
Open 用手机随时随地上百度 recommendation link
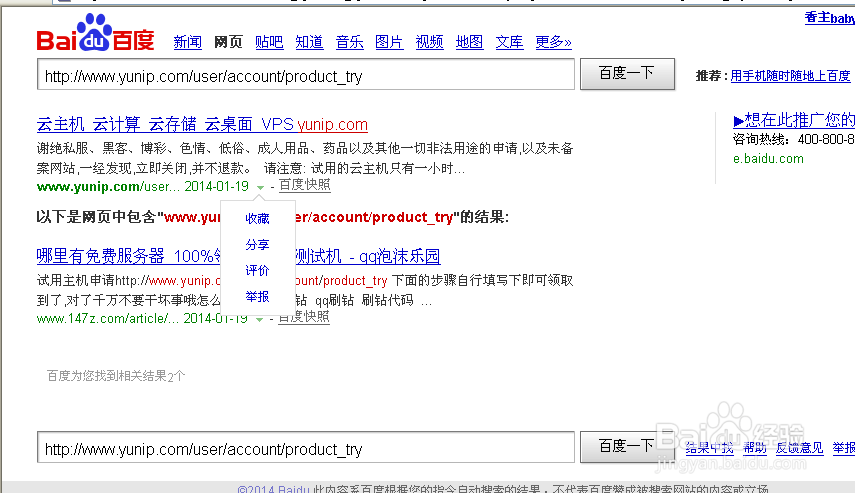coord(791,76)
